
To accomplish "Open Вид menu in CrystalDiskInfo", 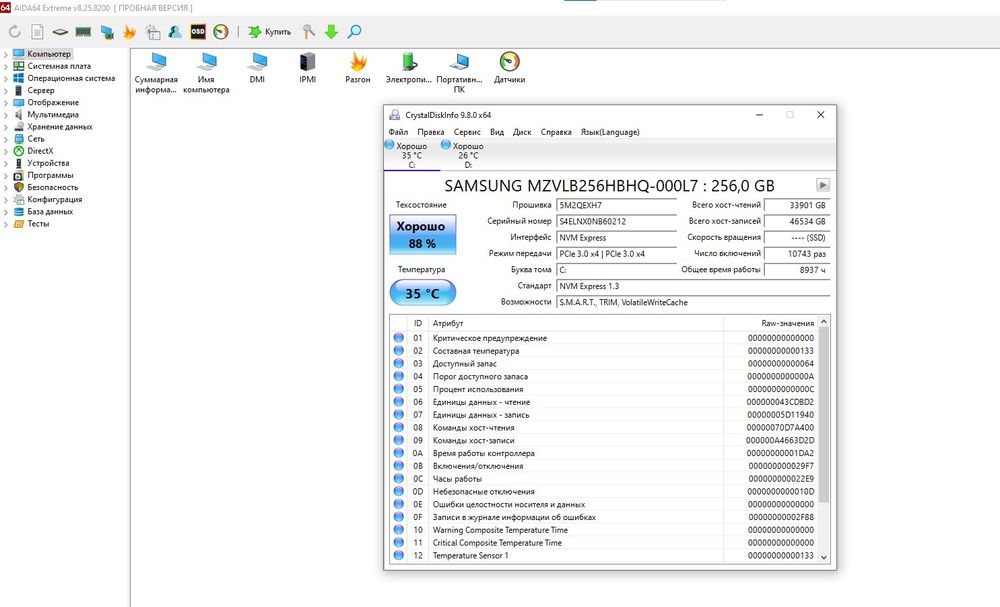I will pos(497,132).
